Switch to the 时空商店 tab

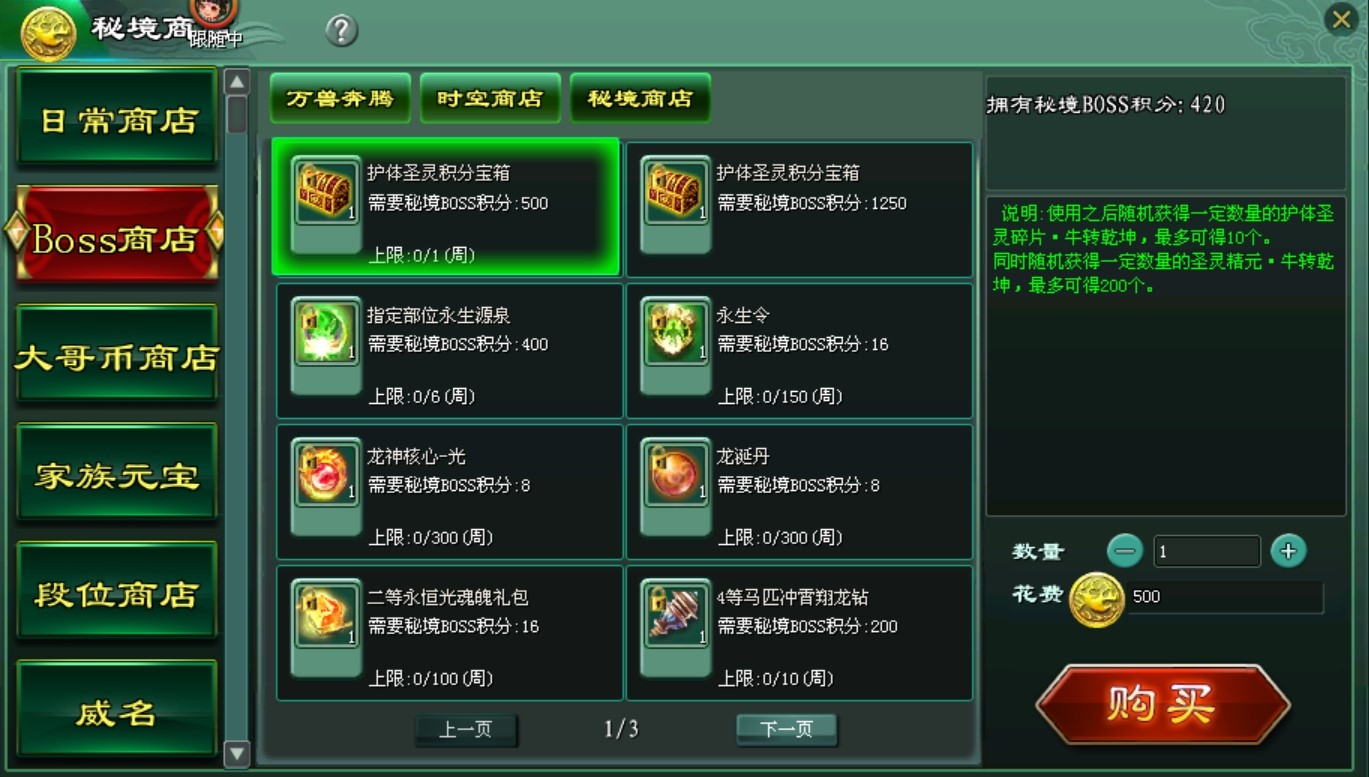(x=490, y=98)
